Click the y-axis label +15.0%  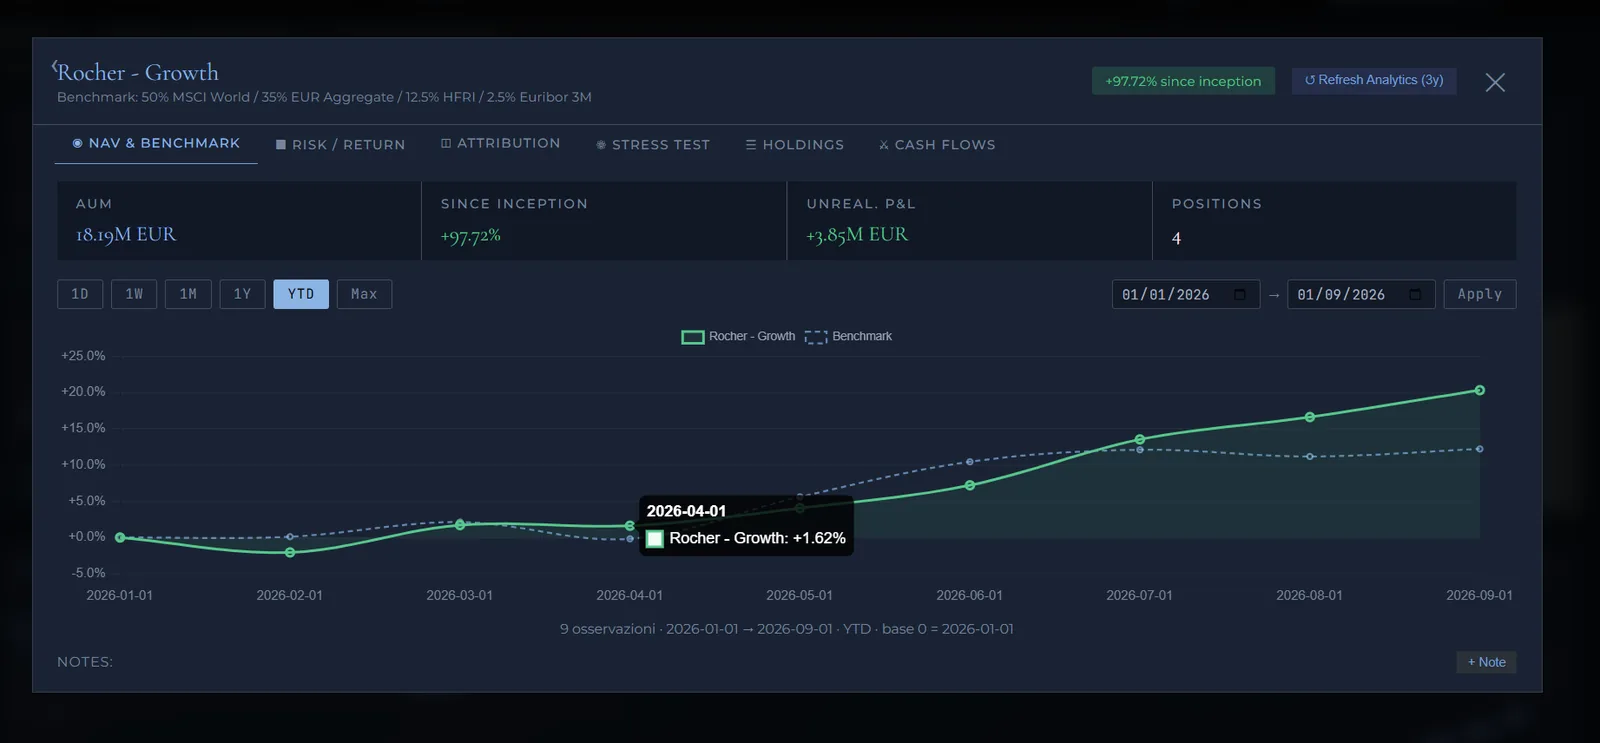(x=83, y=428)
